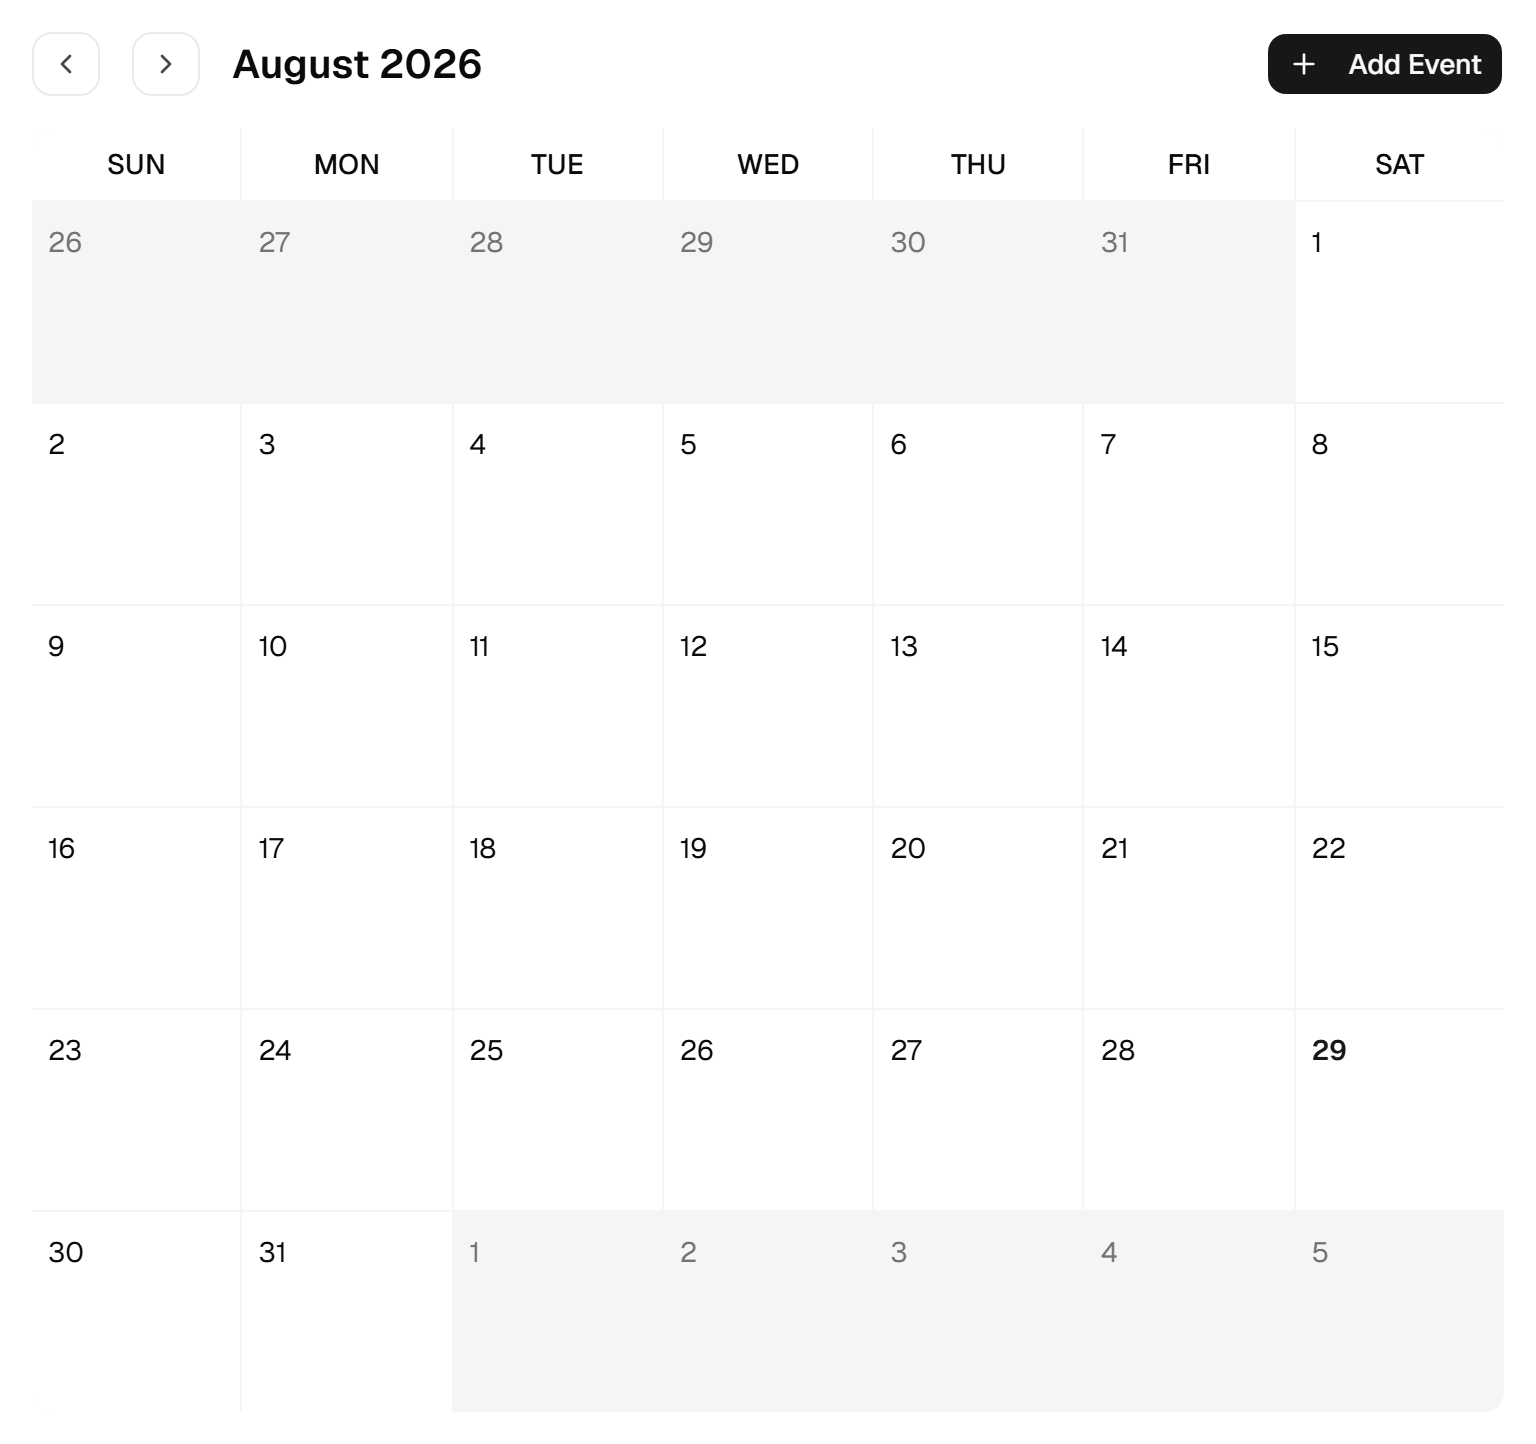Select Thursday August 6

point(978,504)
